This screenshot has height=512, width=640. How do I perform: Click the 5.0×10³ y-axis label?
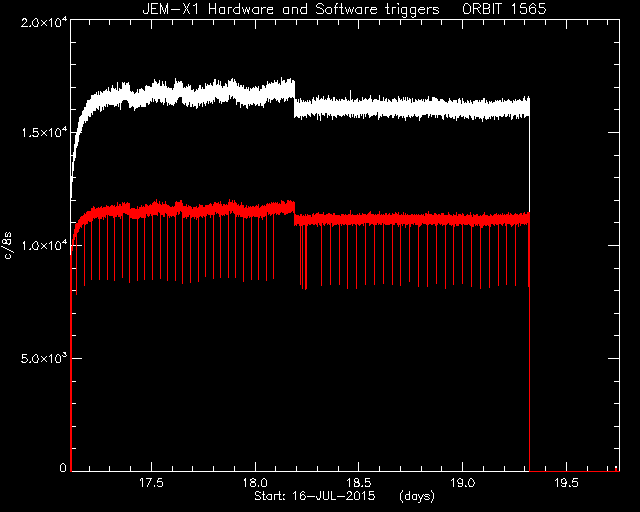44,358
